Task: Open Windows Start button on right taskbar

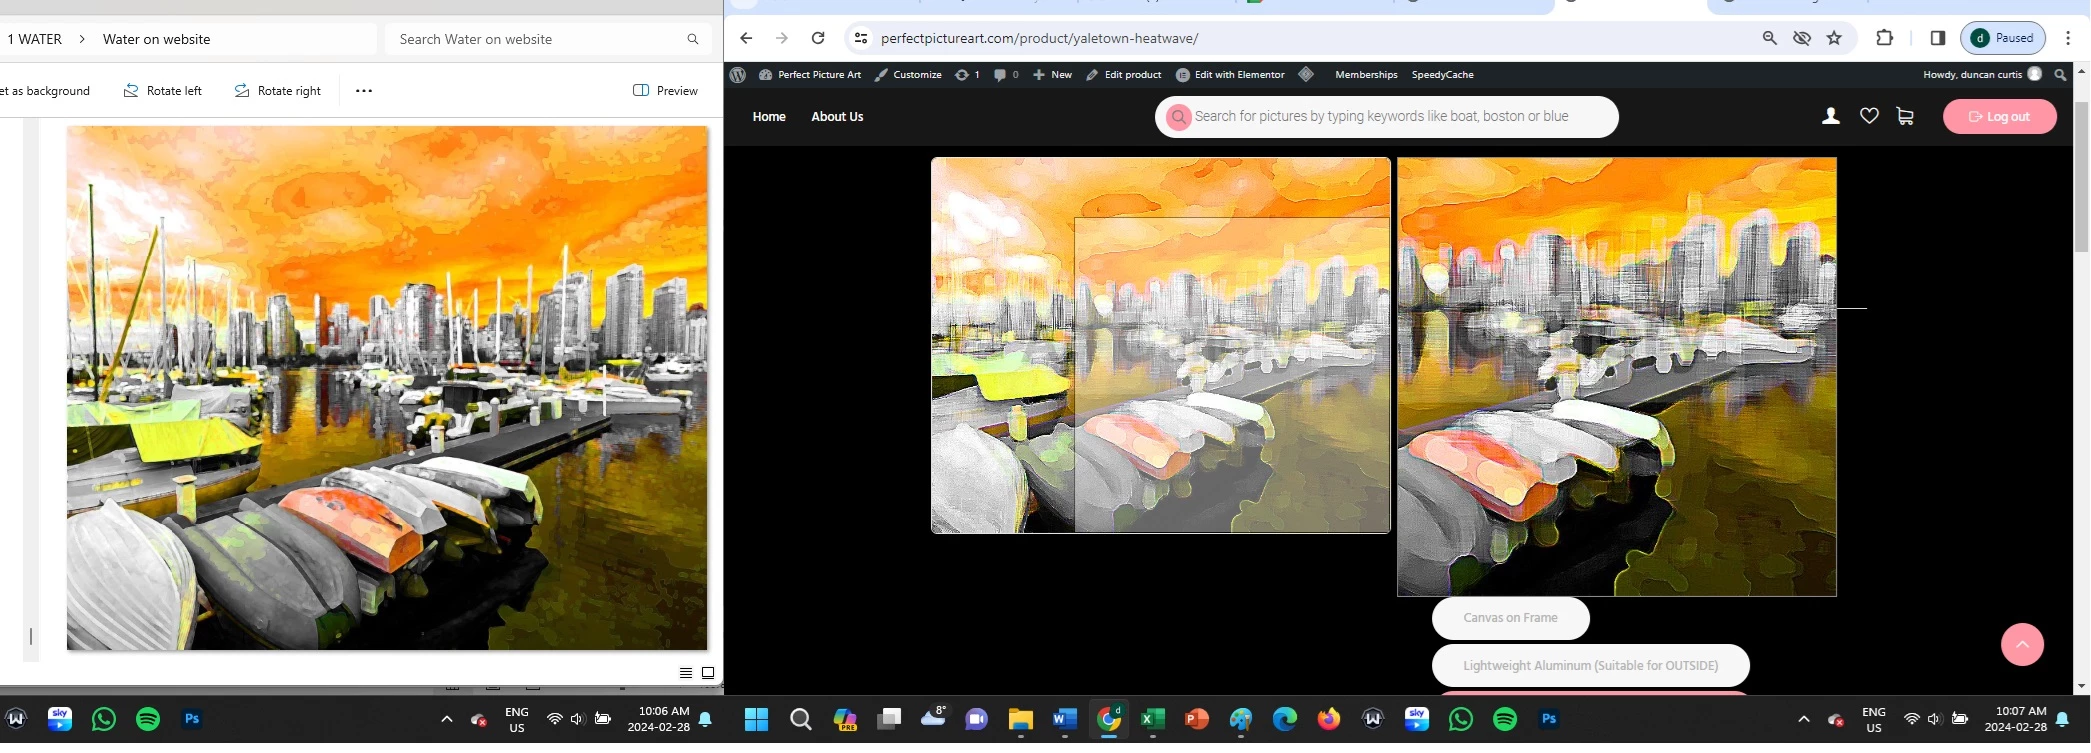Action: coord(757,719)
